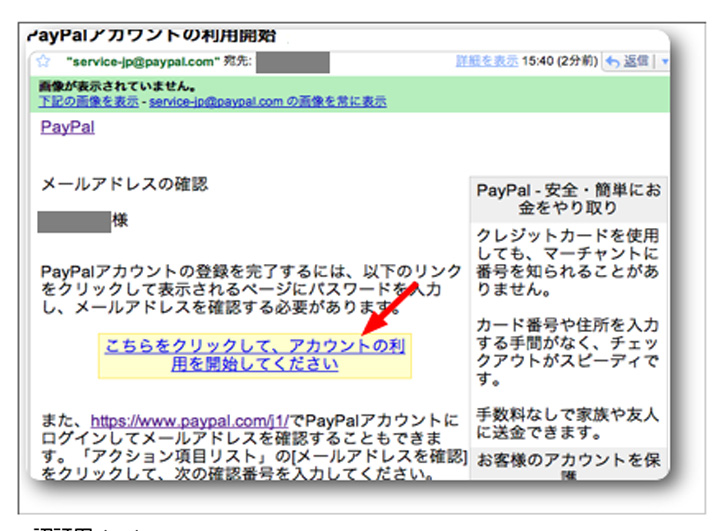Image resolution: width=724 pixels, height=531 pixels.
Task: Click the 宛先: recipient label
Action: coord(238,60)
